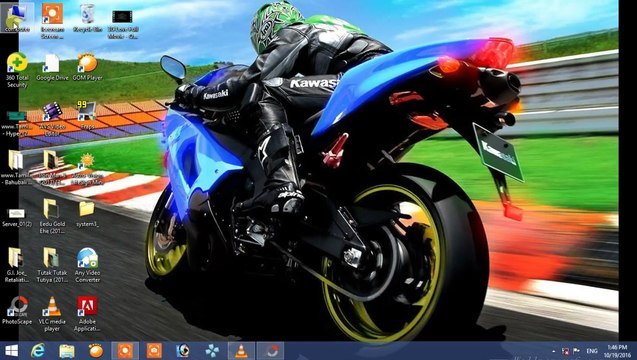Open the Action Center flag icon
Viewport: 637px width, 360px height.
[576, 351]
